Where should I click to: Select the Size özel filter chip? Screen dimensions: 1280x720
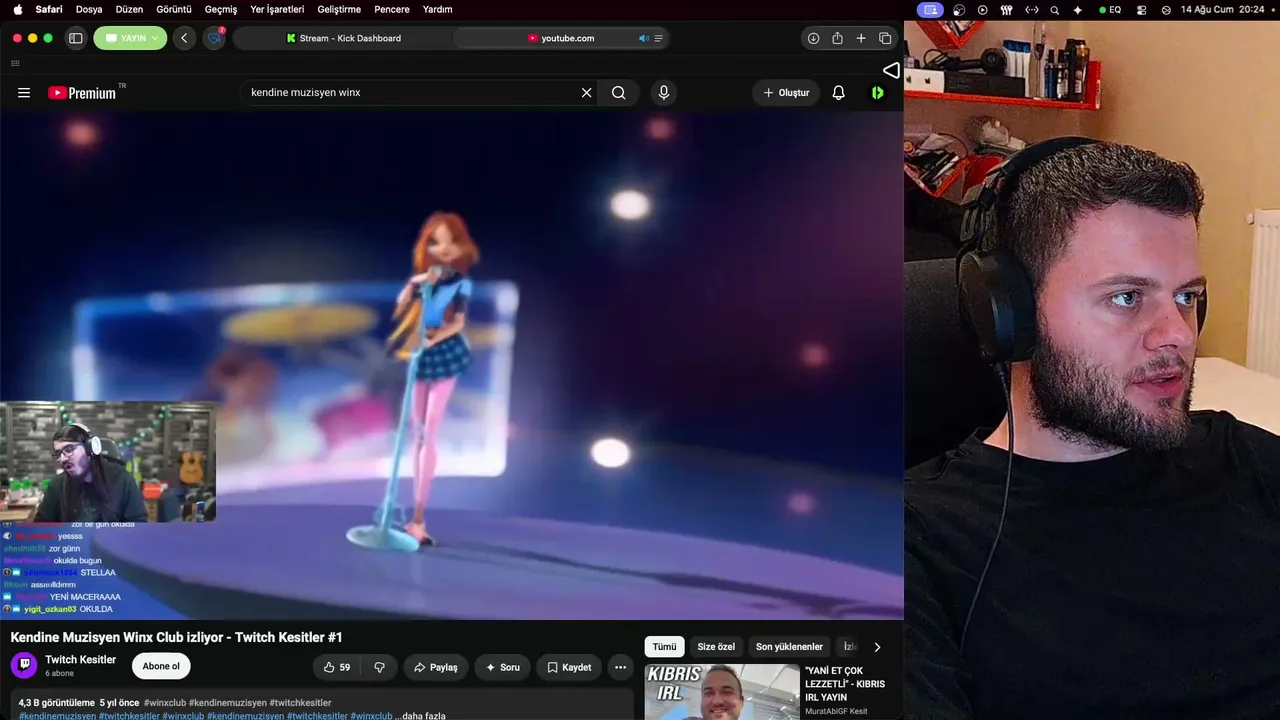(716, 647)
